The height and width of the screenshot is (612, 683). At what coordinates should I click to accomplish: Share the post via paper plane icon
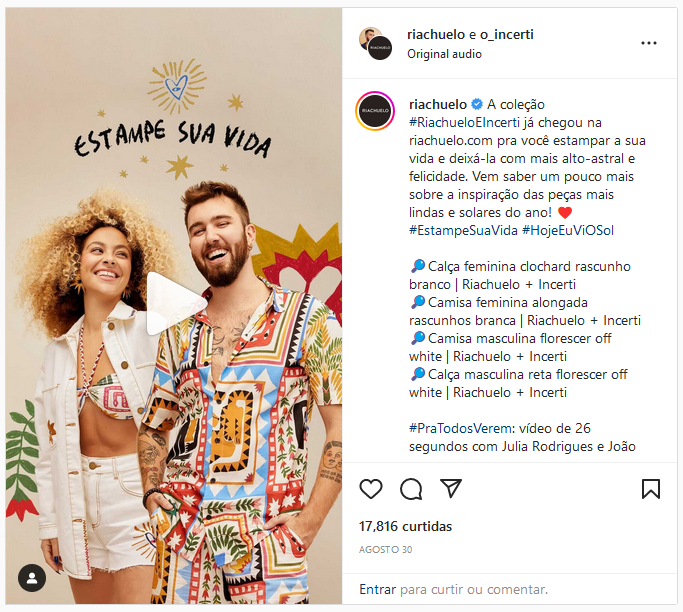coord(450,488)
